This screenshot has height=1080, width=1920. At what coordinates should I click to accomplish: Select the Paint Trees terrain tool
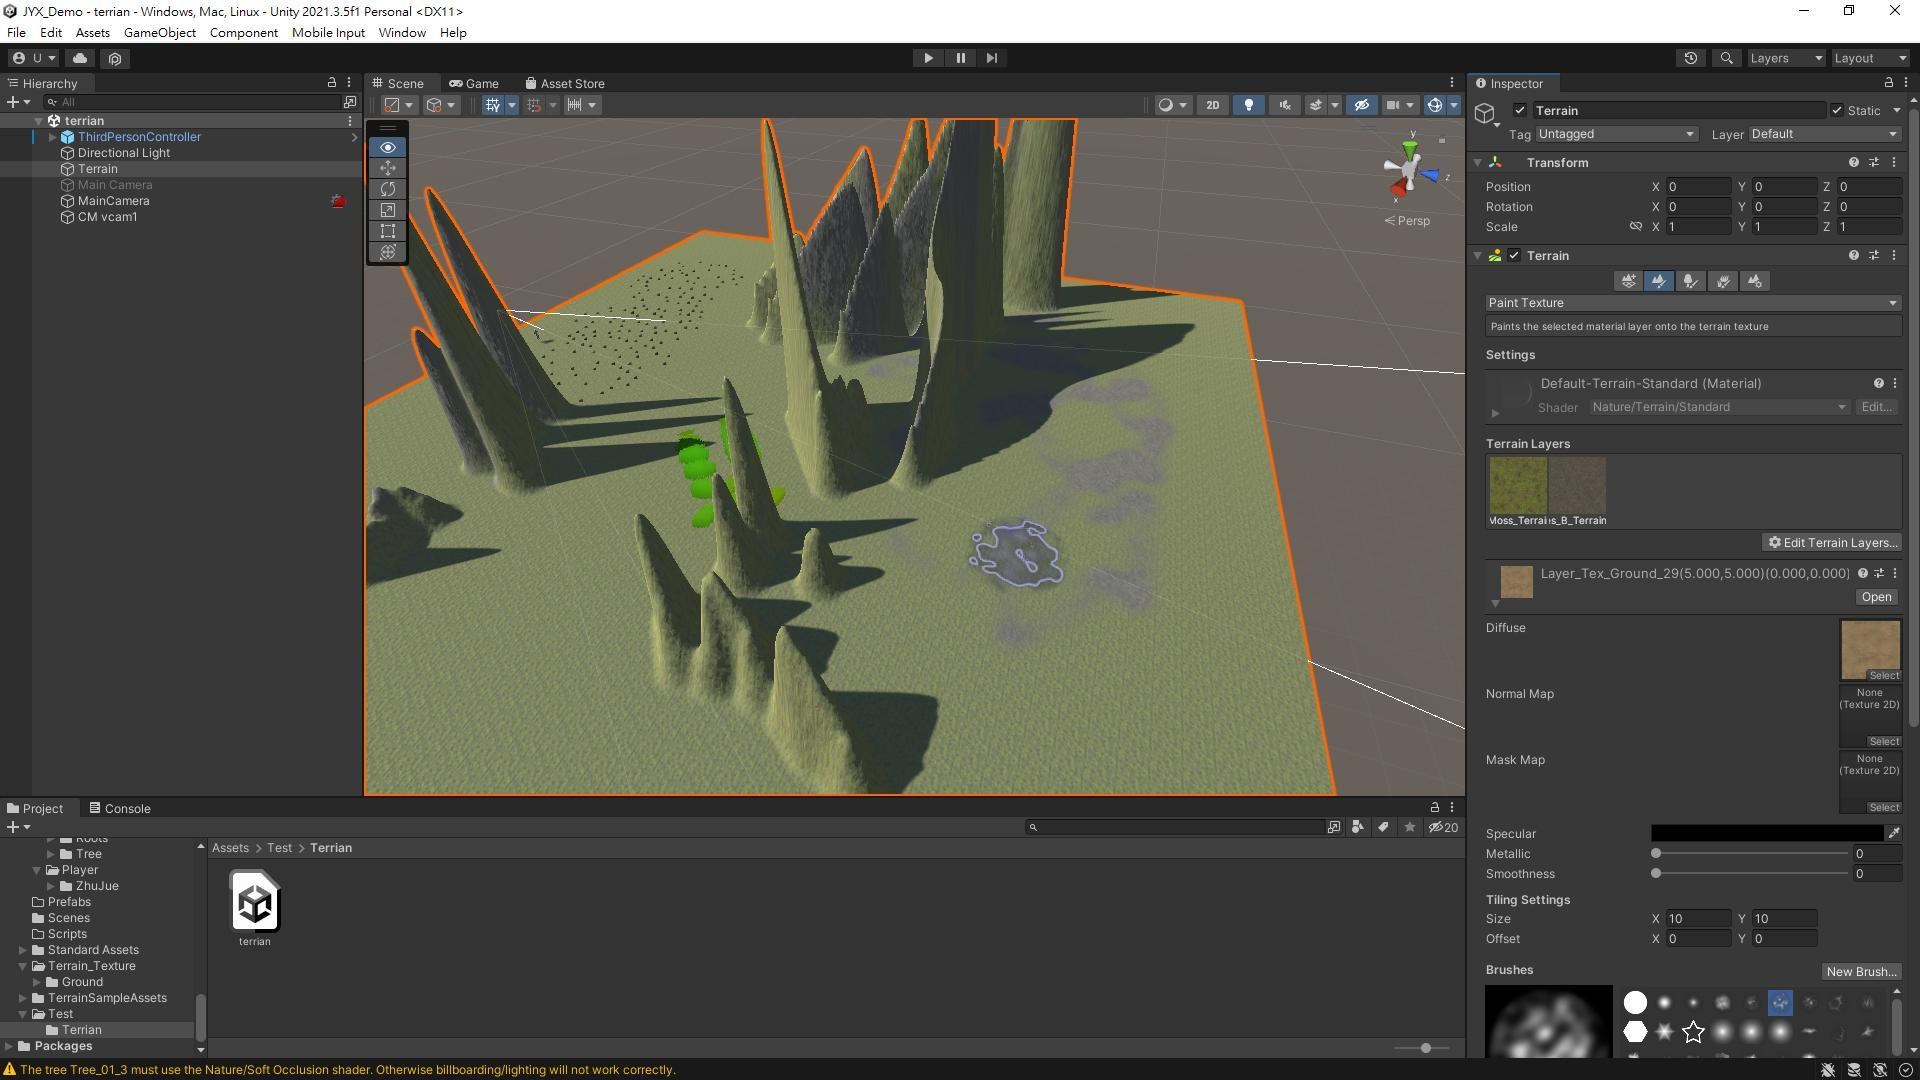[x=1690, y=281]
